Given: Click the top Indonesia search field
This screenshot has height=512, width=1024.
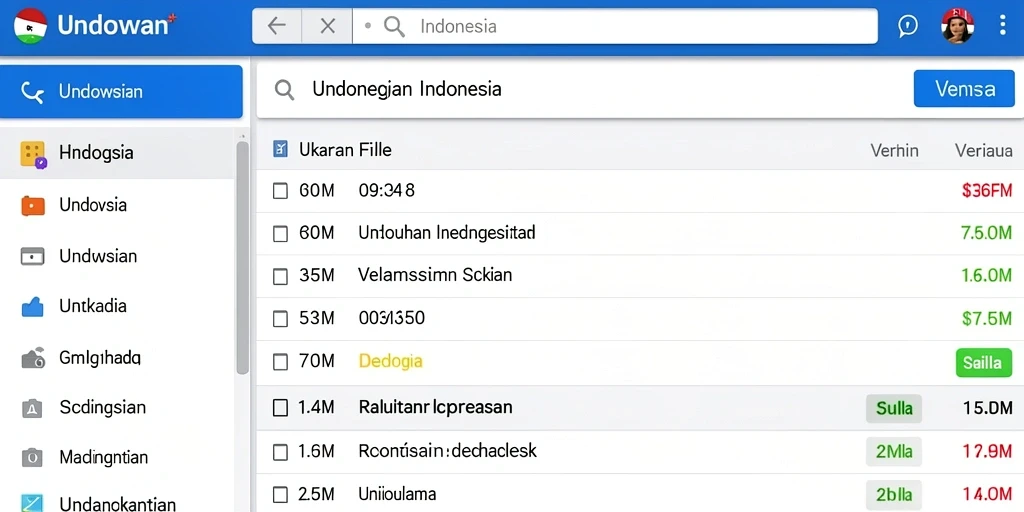Looking at the screenshot, I should click(615, 26).
